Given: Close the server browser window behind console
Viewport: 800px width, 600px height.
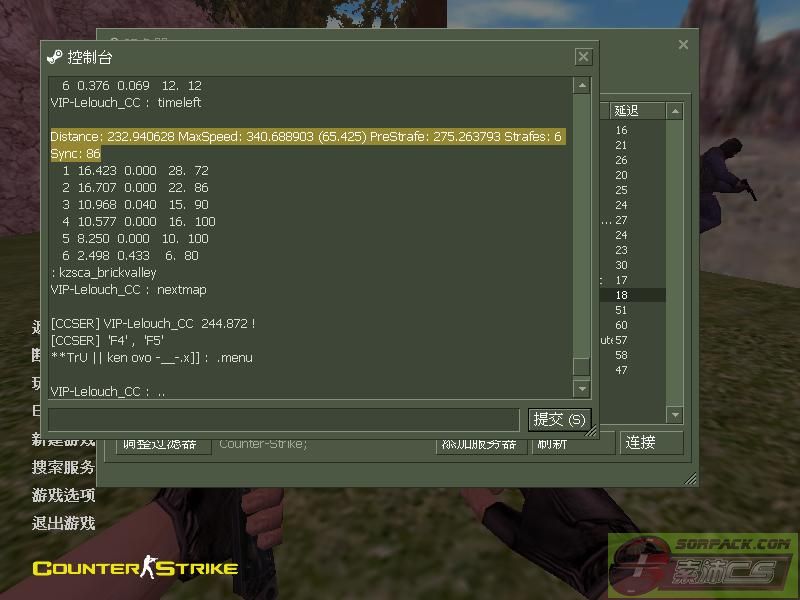Looking at the screenshot, I should 683,45.
